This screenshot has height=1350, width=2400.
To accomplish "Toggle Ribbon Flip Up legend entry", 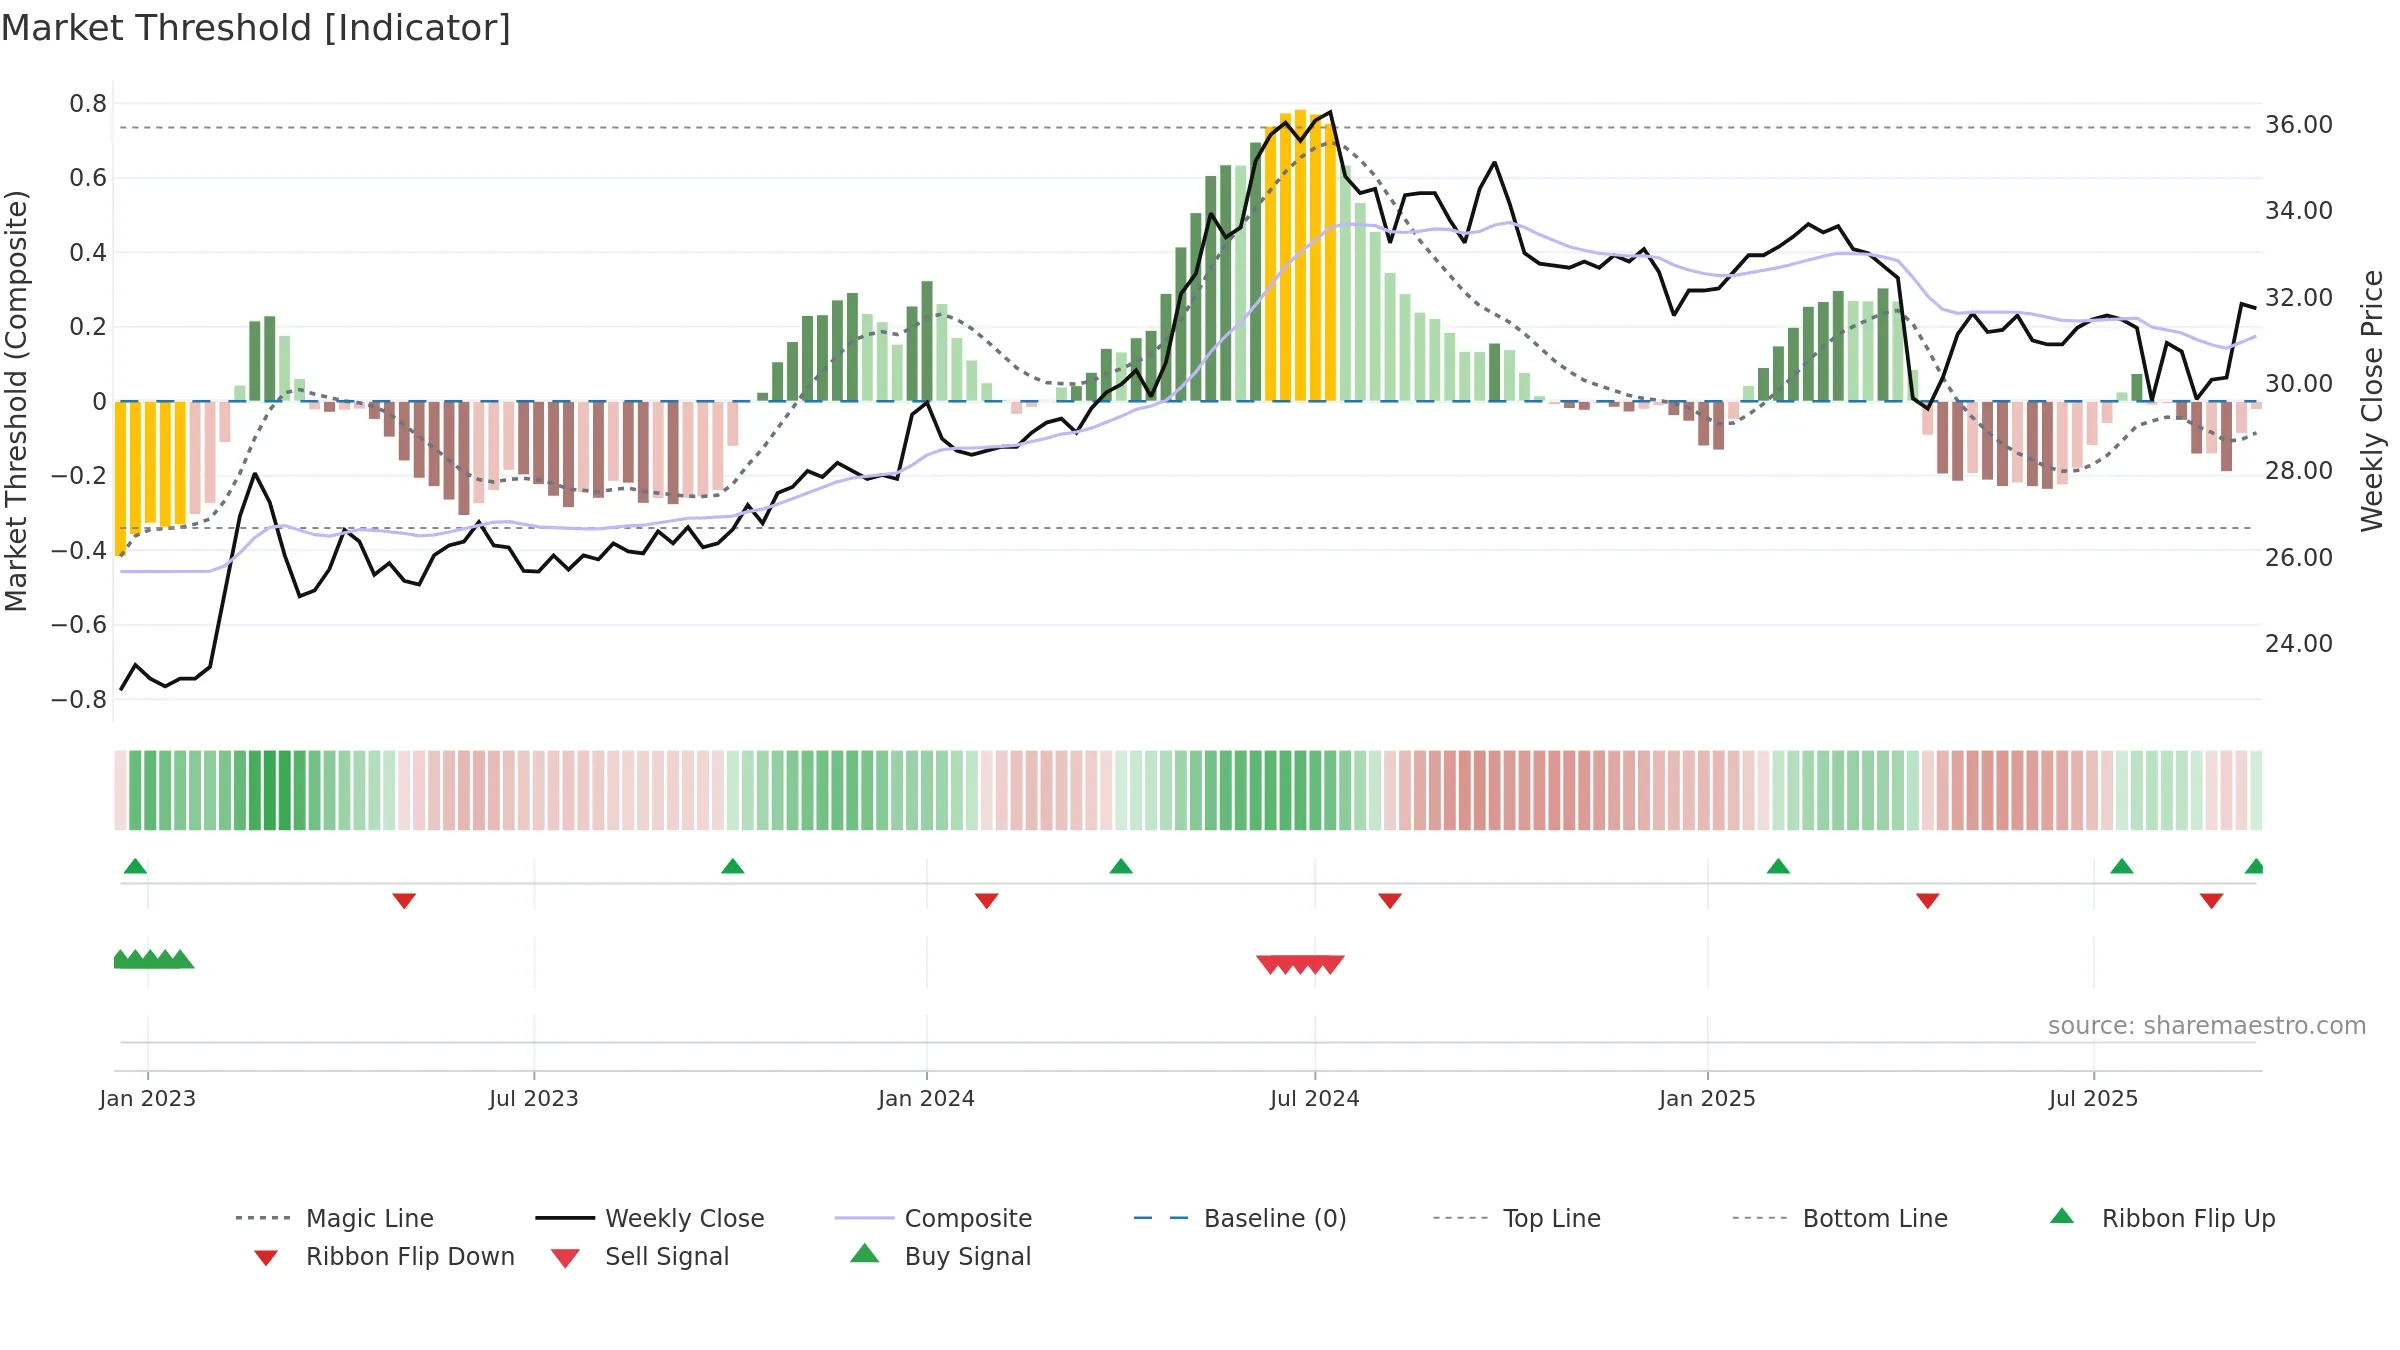I will pos(2162,1218).
